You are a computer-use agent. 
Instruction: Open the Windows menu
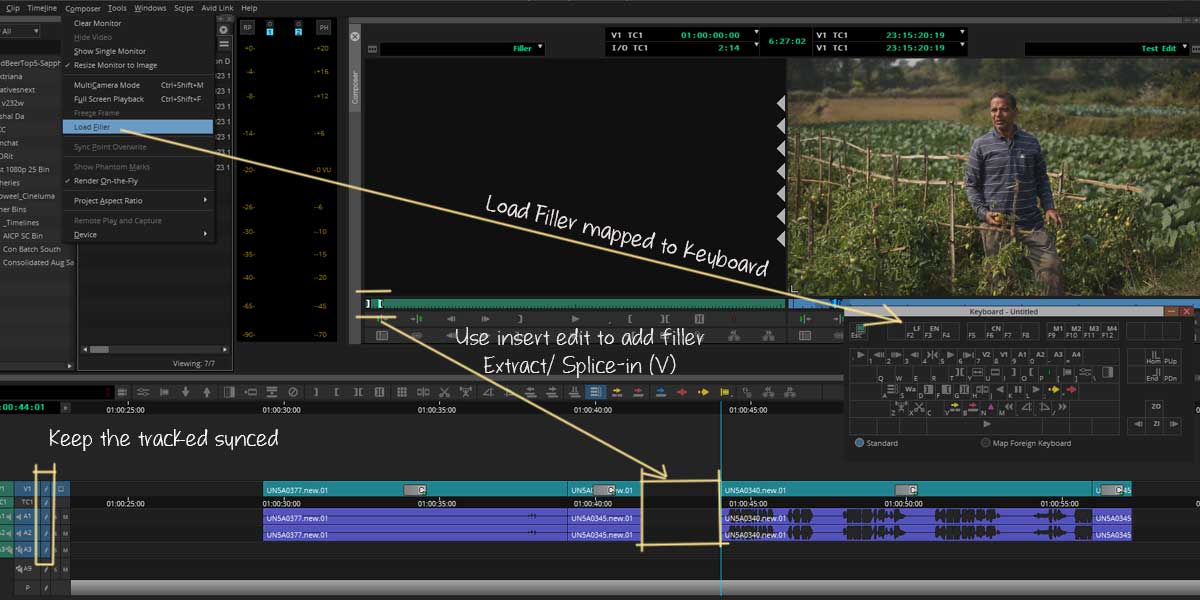[x=150, y=8]
